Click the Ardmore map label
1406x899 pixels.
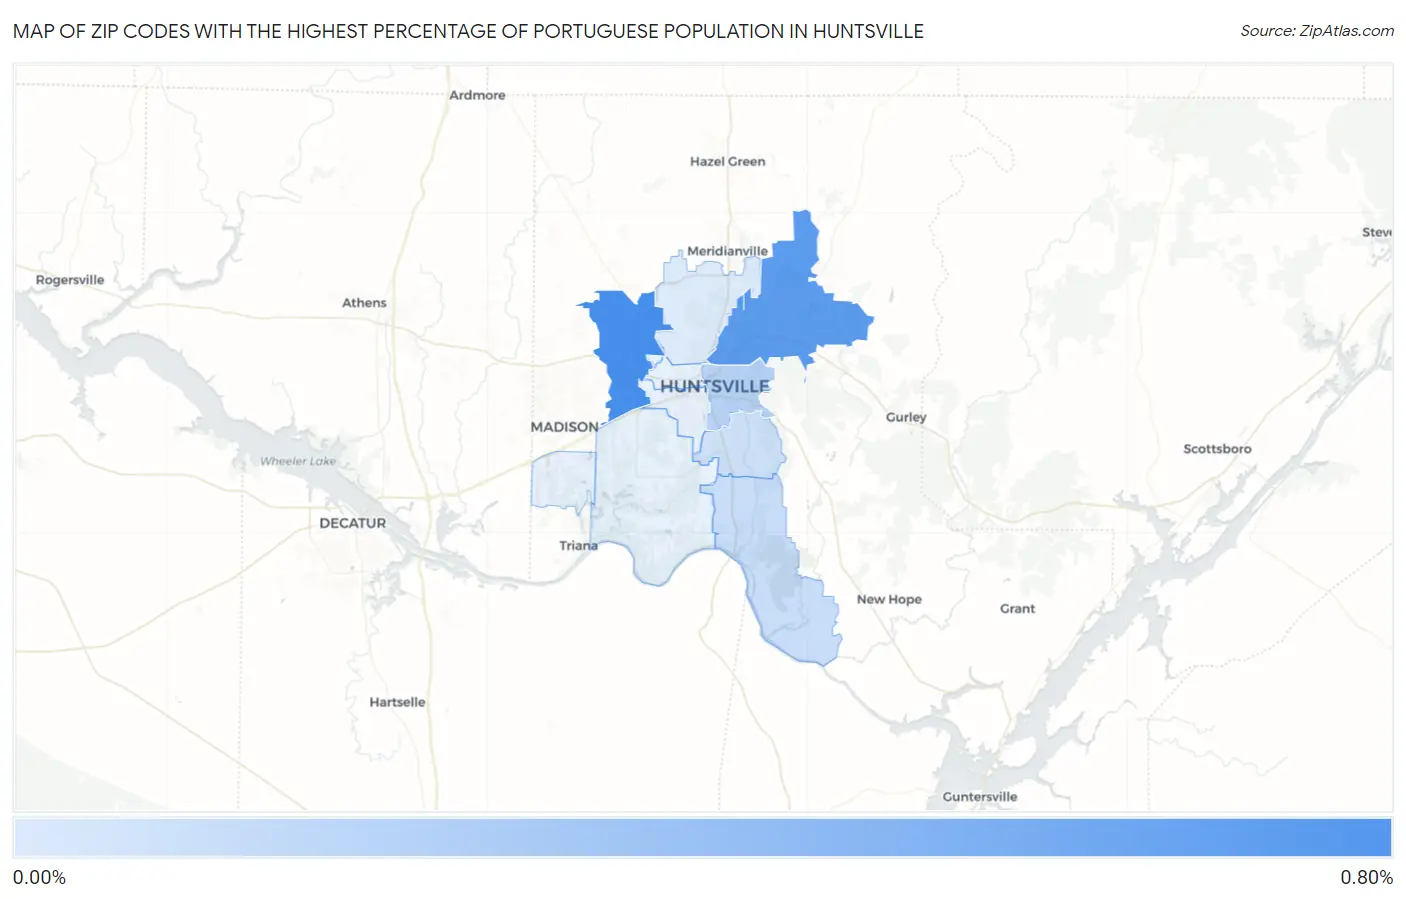[x=477, y=95]
